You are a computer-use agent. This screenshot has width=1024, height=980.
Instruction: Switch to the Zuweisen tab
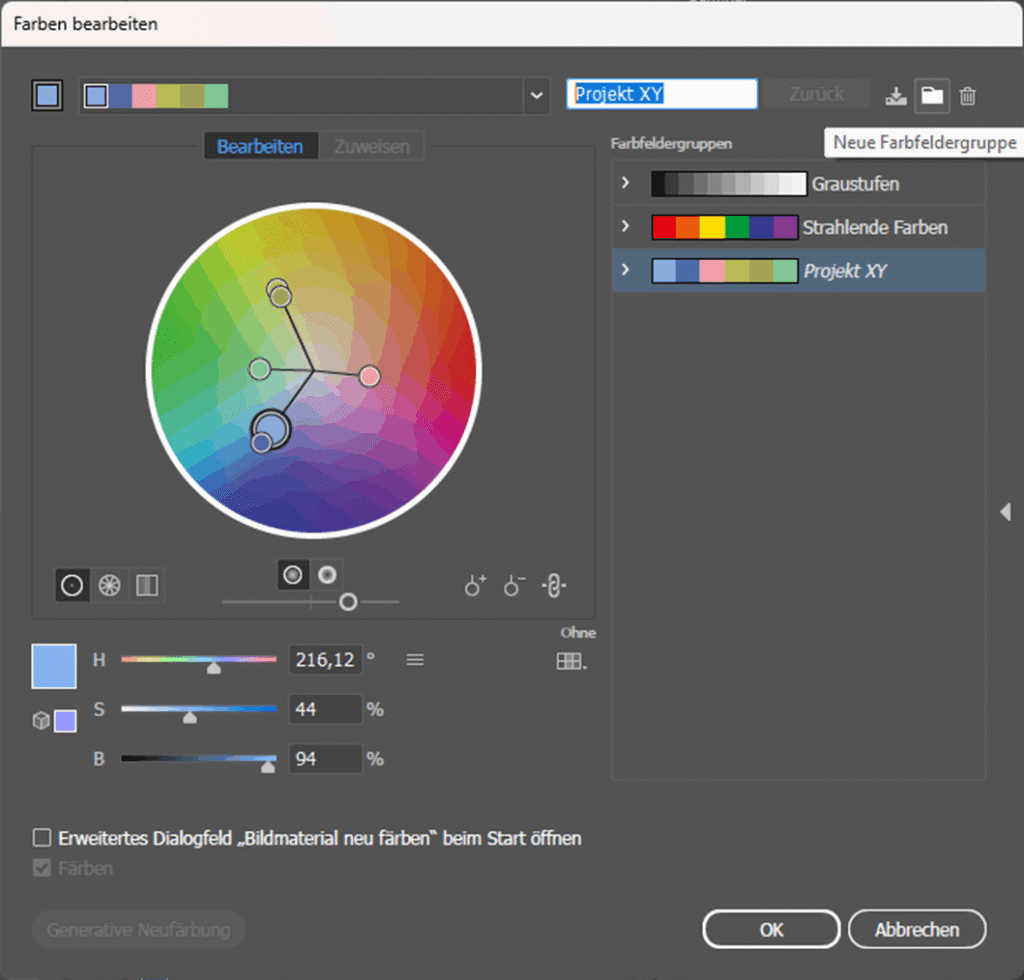coord(371,147)
